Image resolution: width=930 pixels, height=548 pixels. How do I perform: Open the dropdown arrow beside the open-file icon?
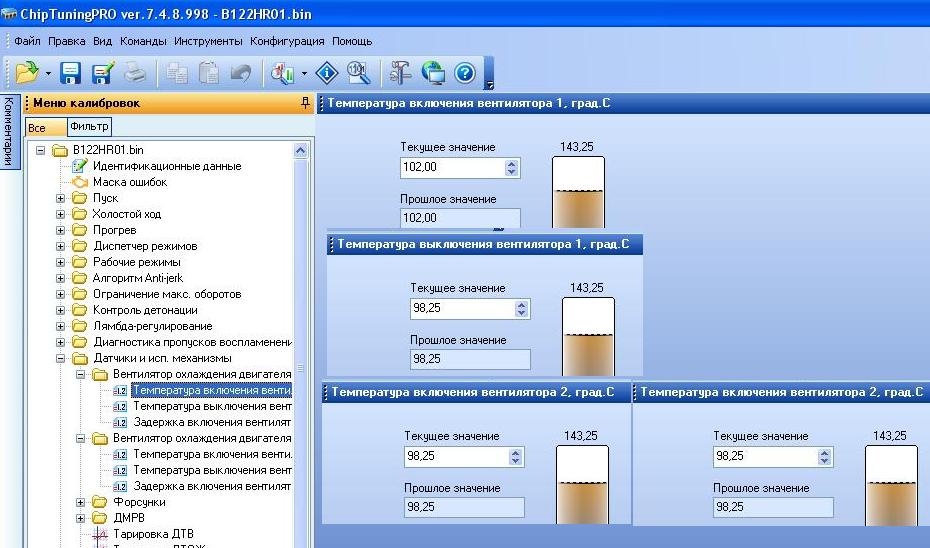tap(48, 74)
